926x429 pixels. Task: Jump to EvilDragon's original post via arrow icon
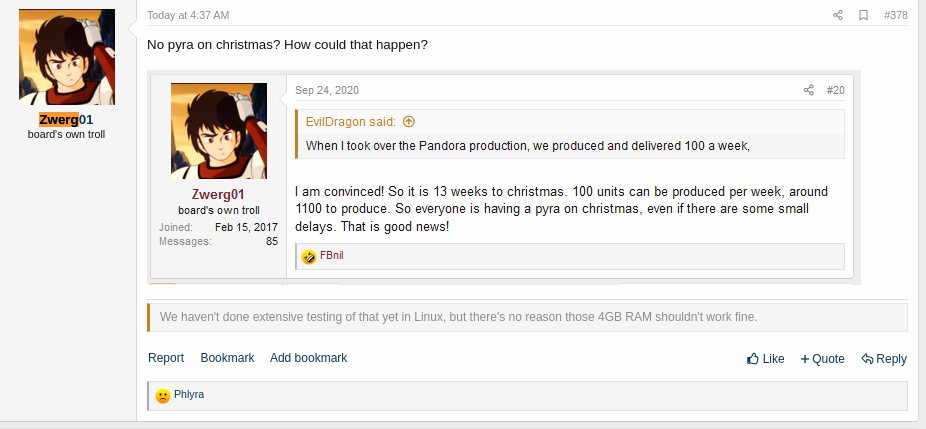click(x=408, y=122)
